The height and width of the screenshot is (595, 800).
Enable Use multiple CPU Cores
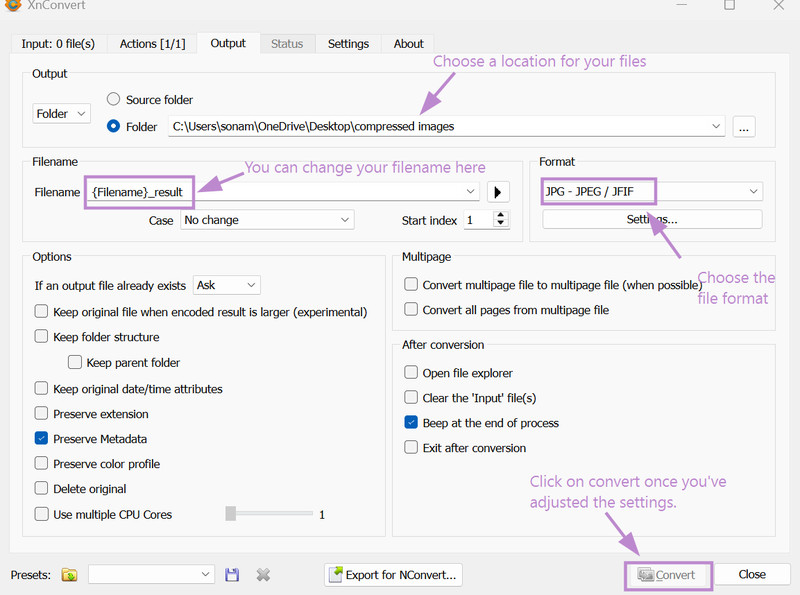point(41,514)
